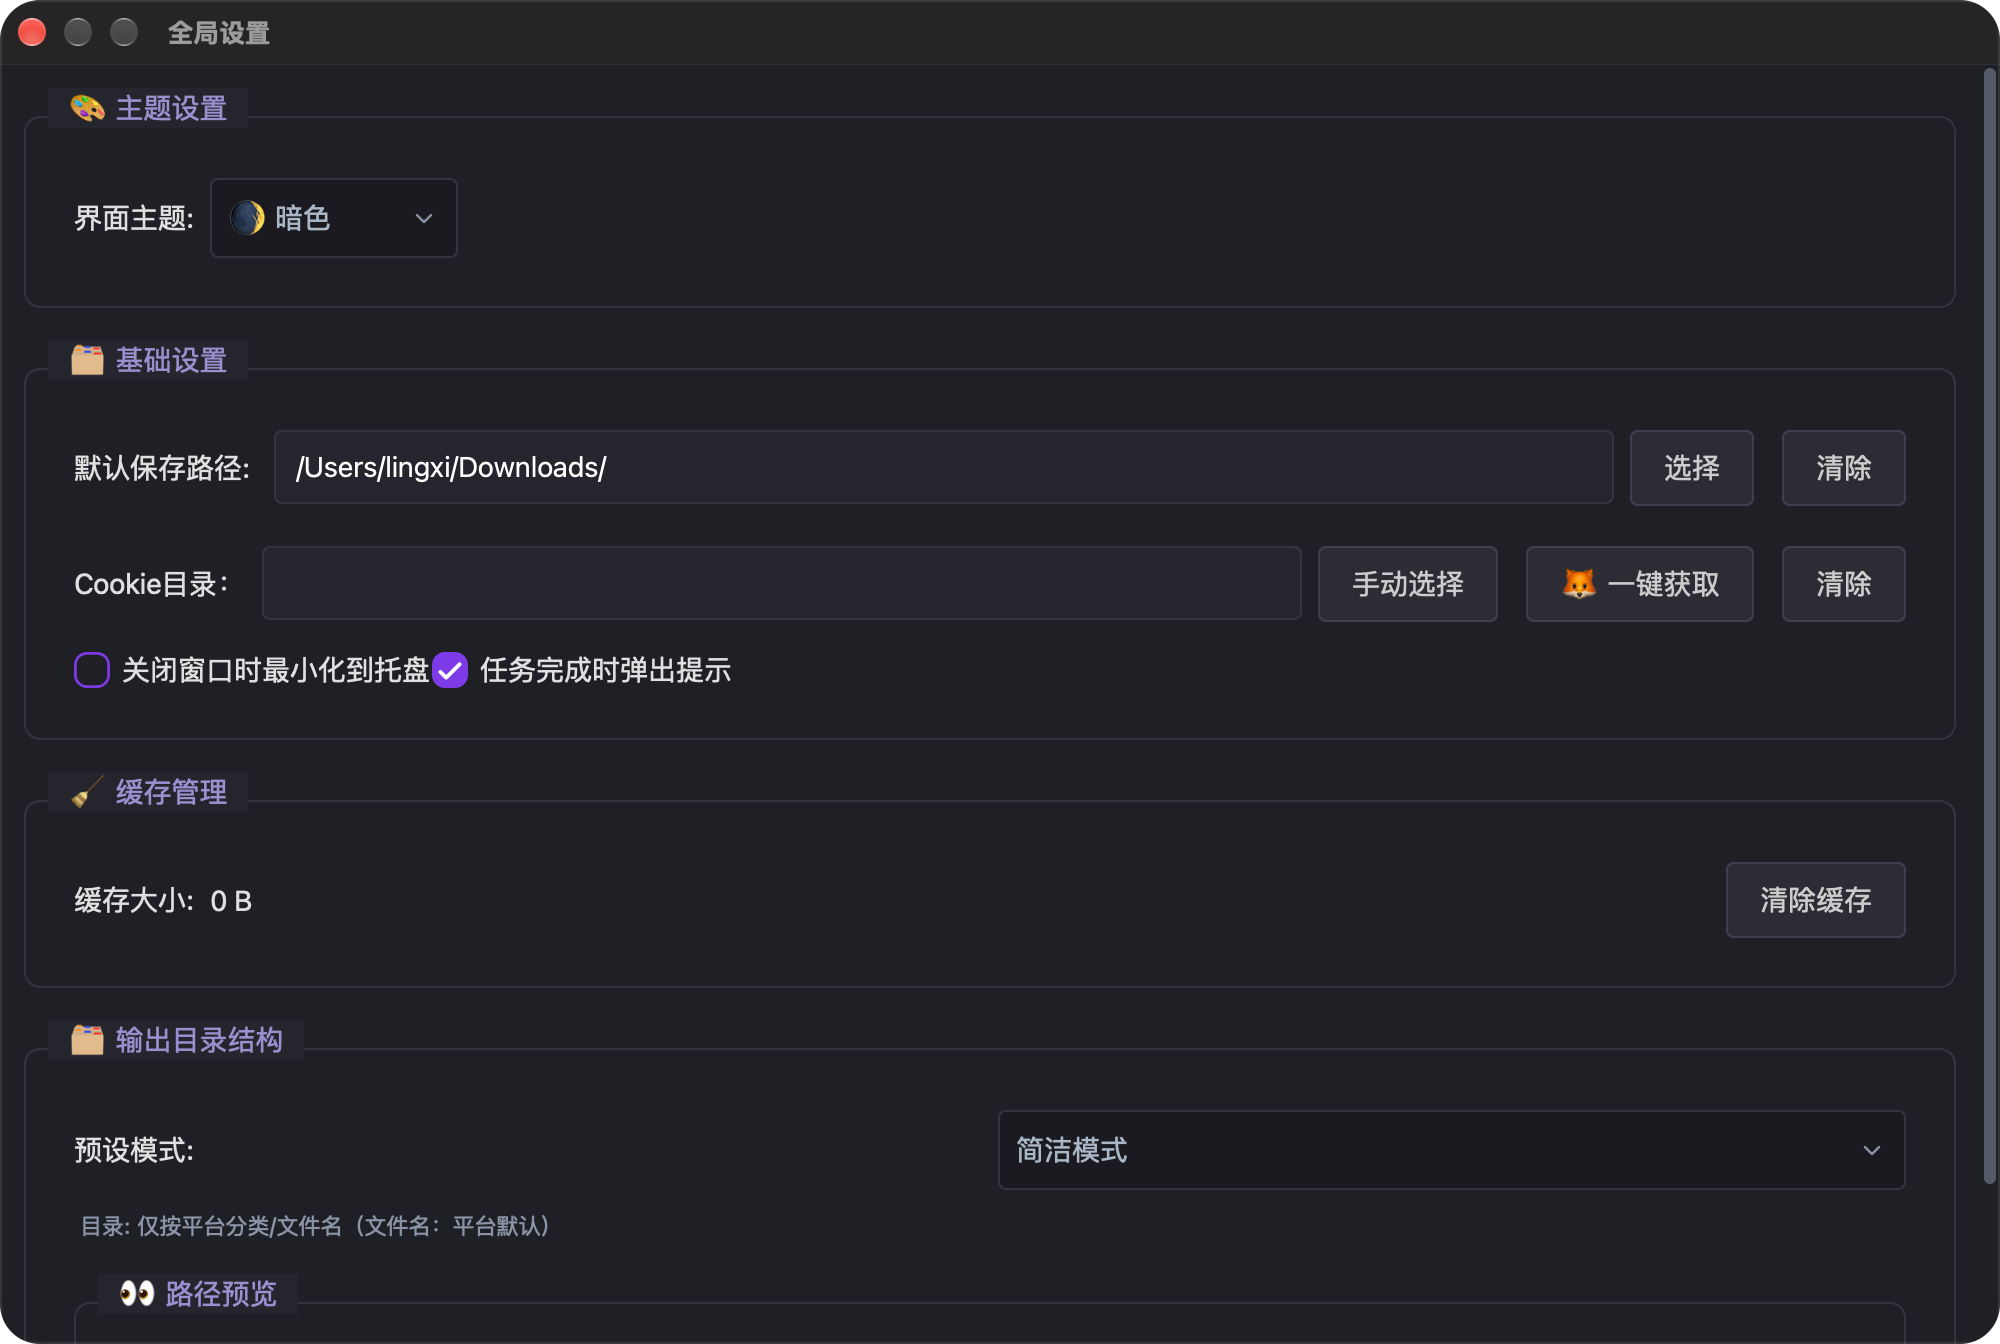
Task: Click the 目录: 仅按平台分类/文件名 description text
Action: [x=316, y=1226]
